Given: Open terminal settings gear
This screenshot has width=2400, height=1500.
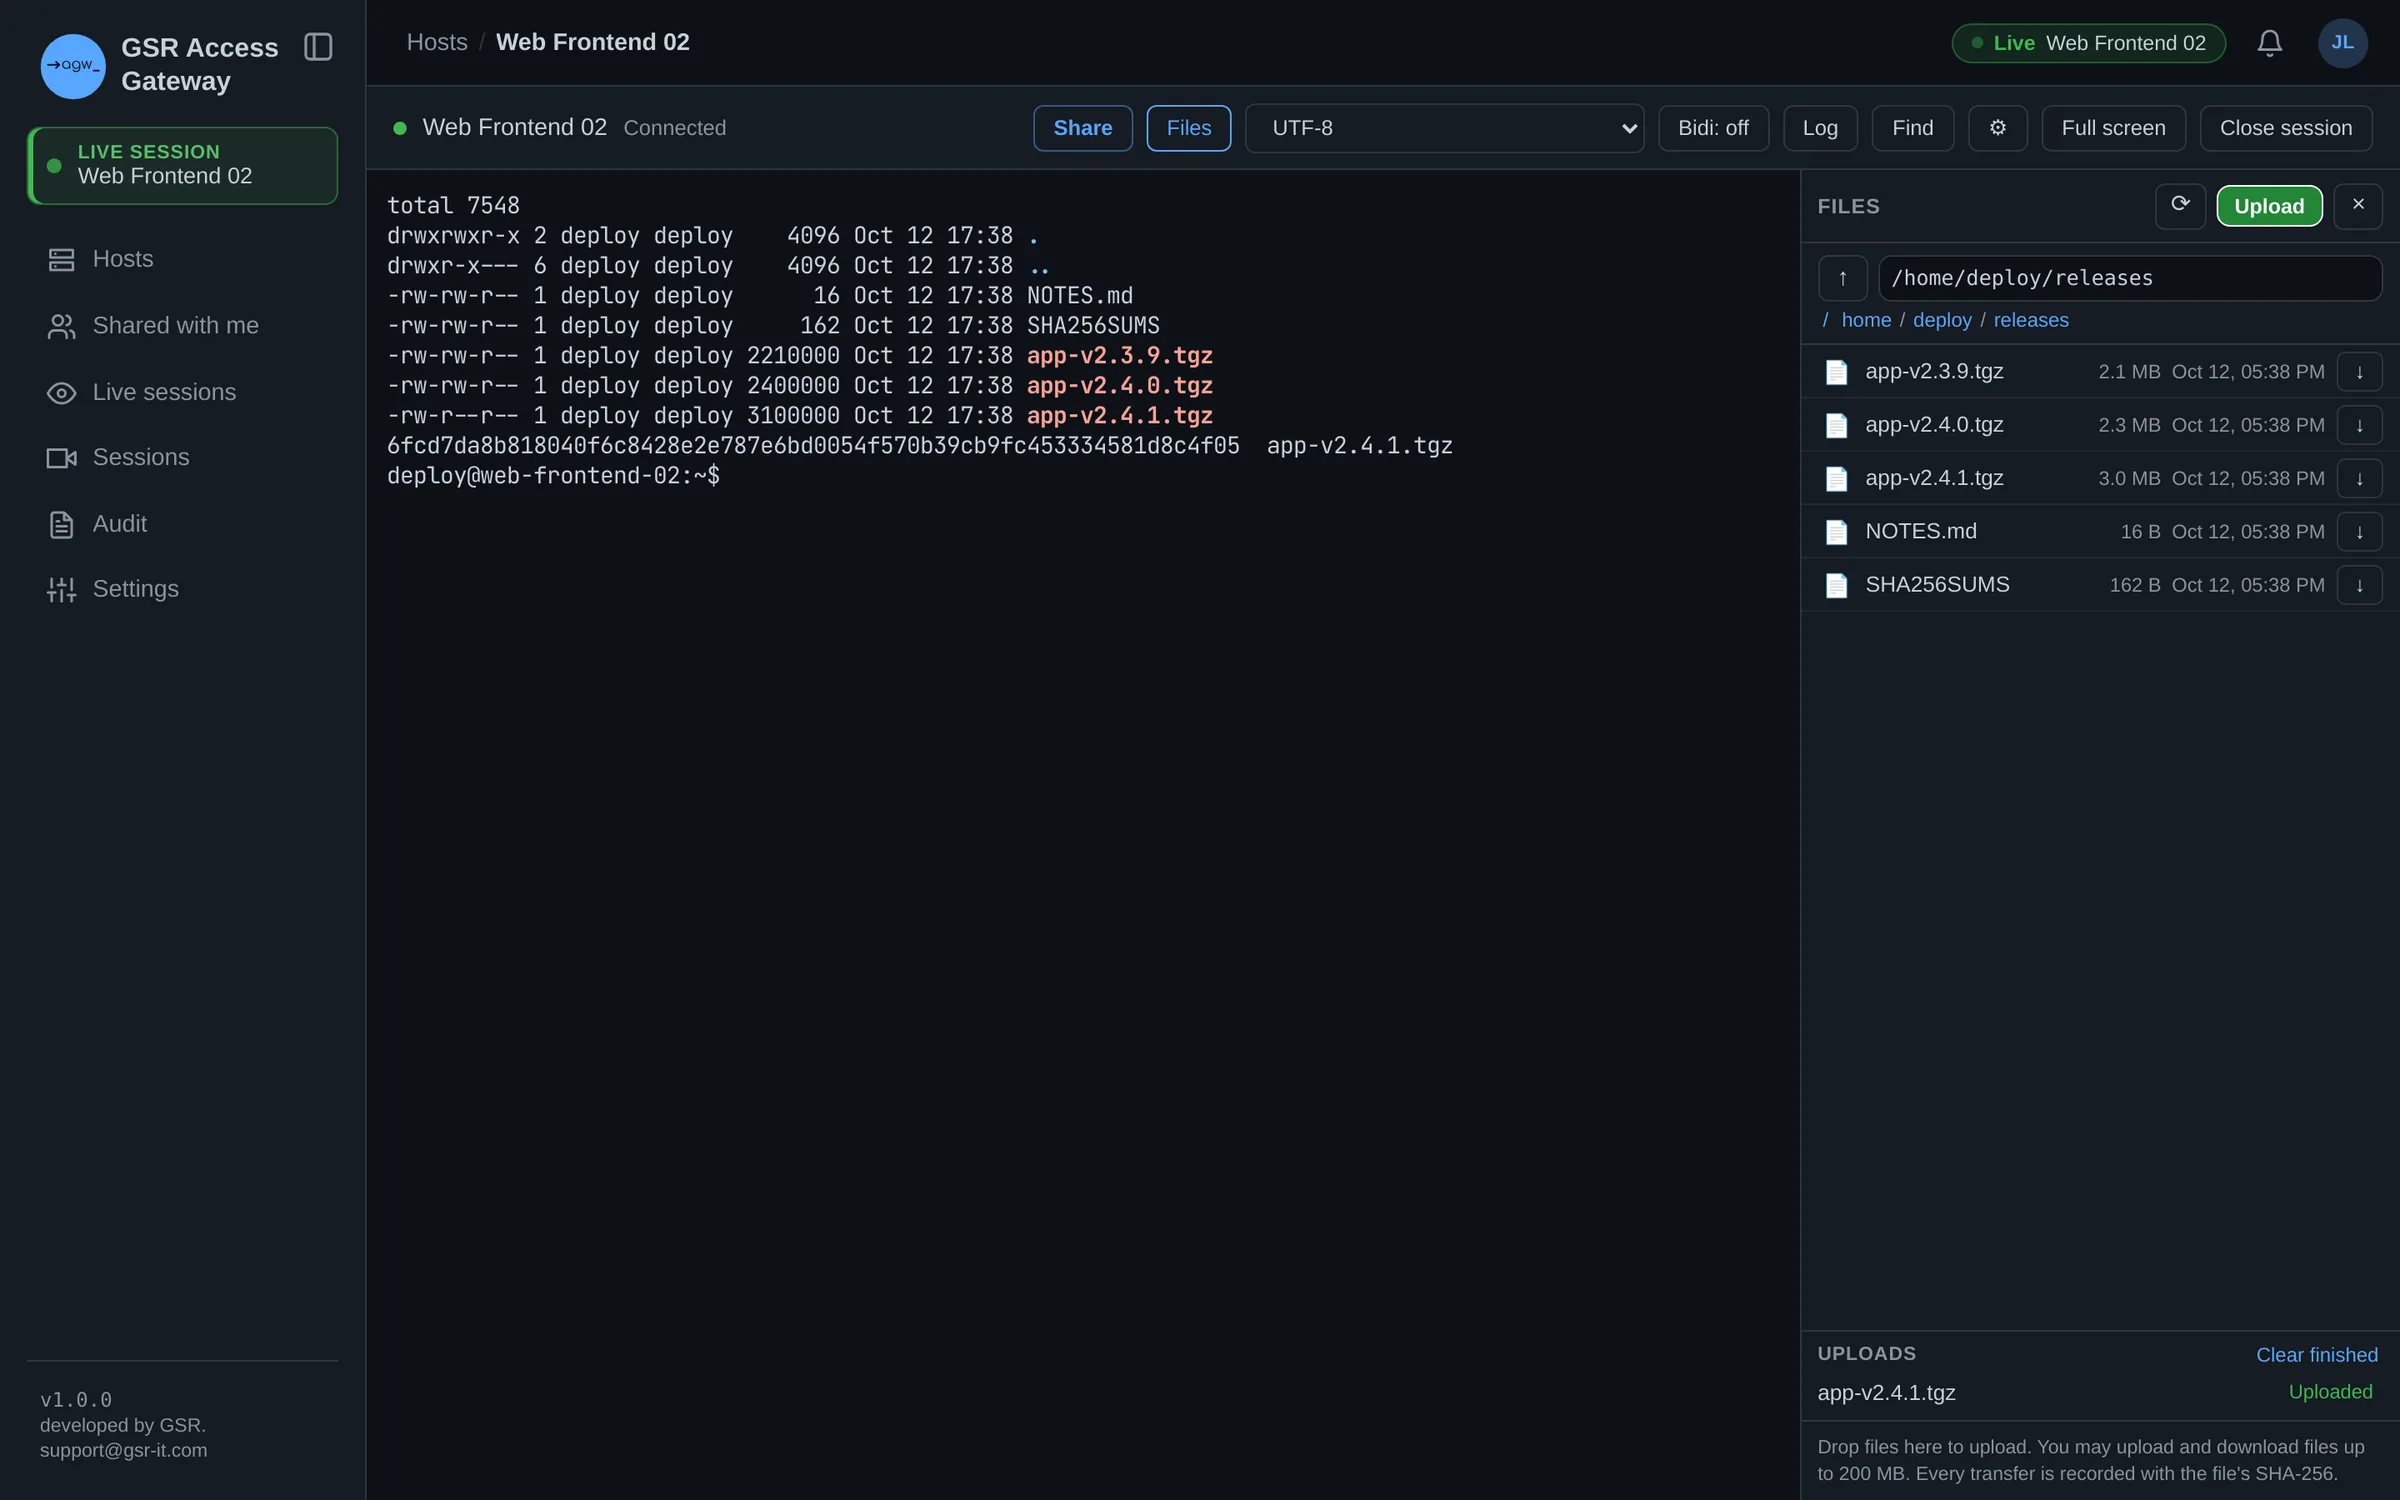Looking at the screenshot, I should [x=1997, y=128].
